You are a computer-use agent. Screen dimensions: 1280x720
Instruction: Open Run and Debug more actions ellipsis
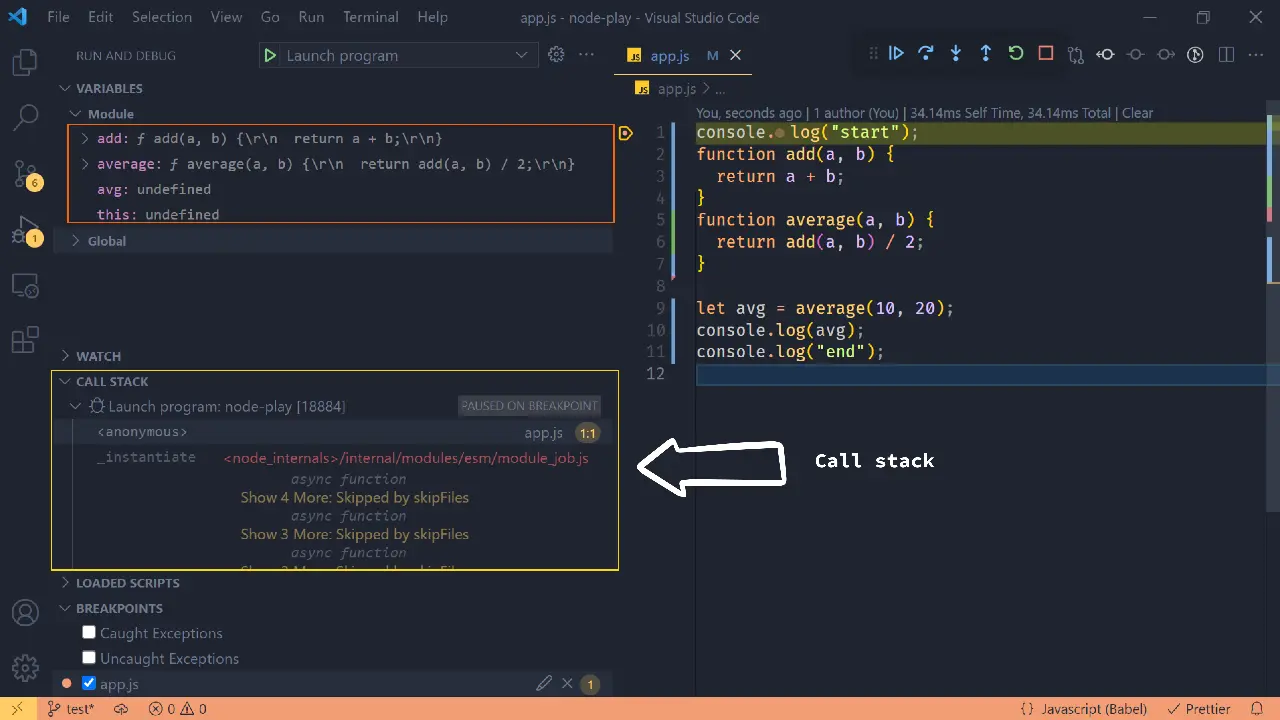tap(587, 55)
